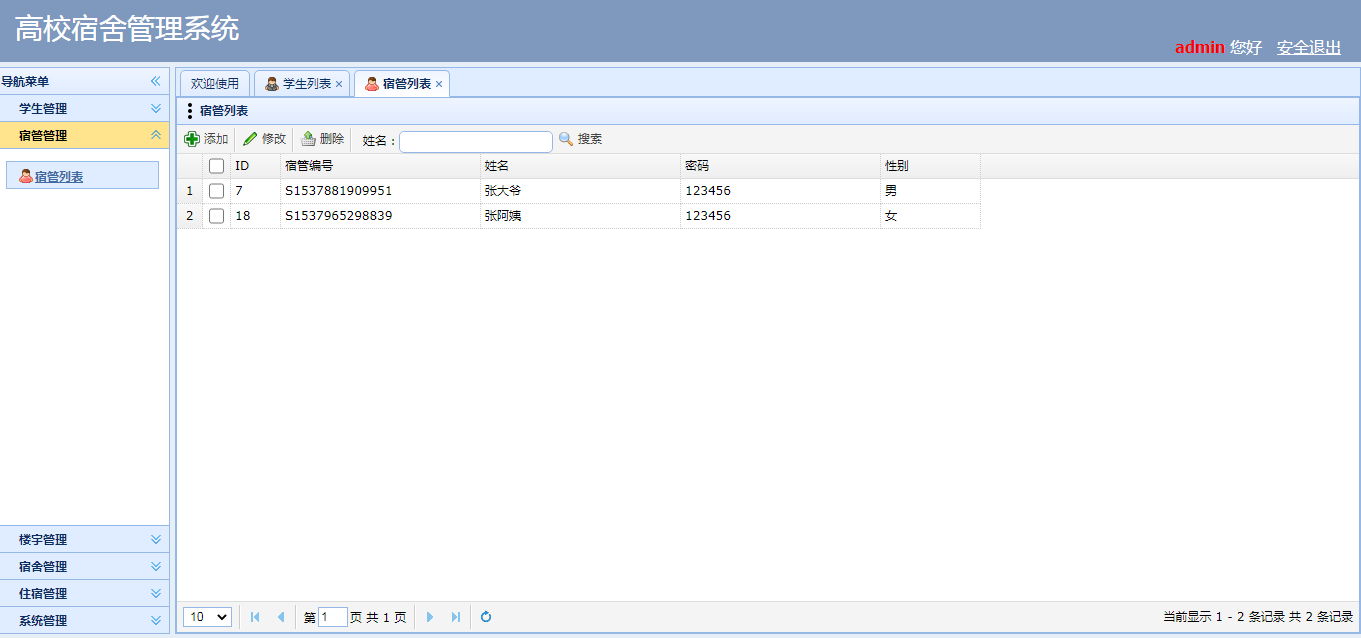This screenshot has height=638, width=1361.
Task: Click the green Add (添加) icon
Action: 192,139
